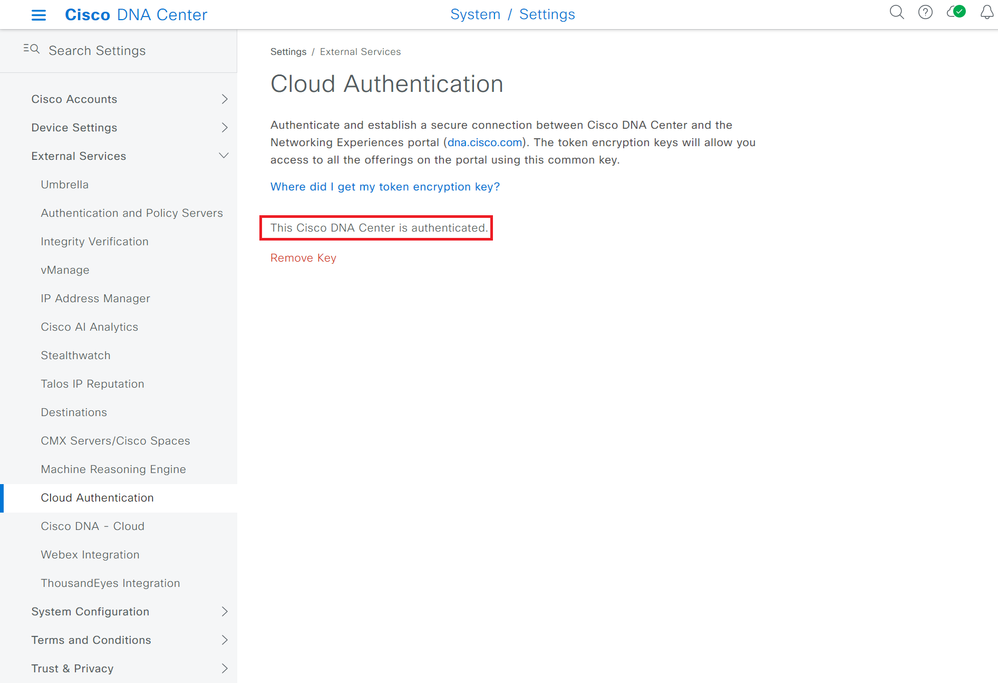Viewport: 998px width, 683px height.
Task: Open the notifications bell
Action: click(x=987, y=12)
